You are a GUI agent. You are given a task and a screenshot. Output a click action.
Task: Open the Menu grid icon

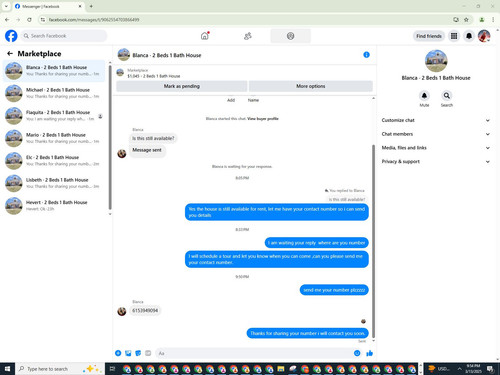click(454, 36)
